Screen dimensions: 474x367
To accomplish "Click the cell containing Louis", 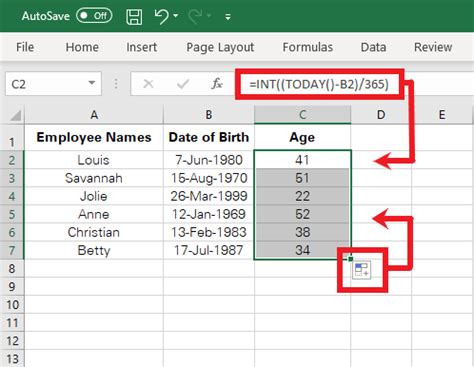I will (94, 160).
